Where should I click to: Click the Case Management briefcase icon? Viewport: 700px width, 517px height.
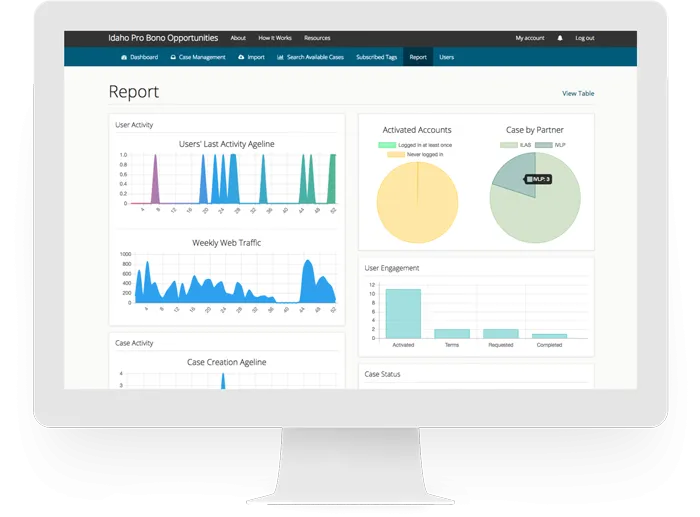(174, 57)
